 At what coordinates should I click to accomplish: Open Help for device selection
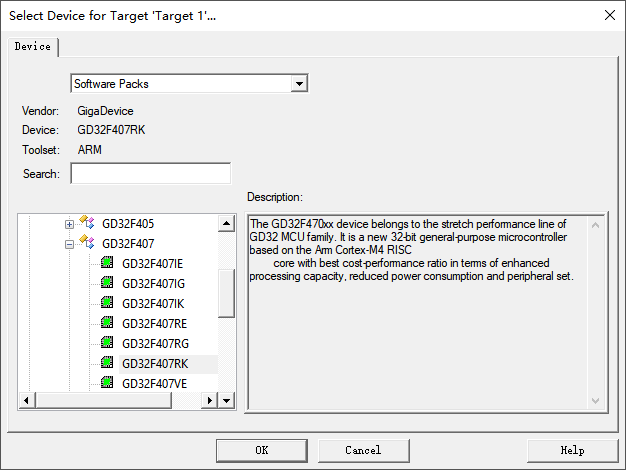[573, 450]
